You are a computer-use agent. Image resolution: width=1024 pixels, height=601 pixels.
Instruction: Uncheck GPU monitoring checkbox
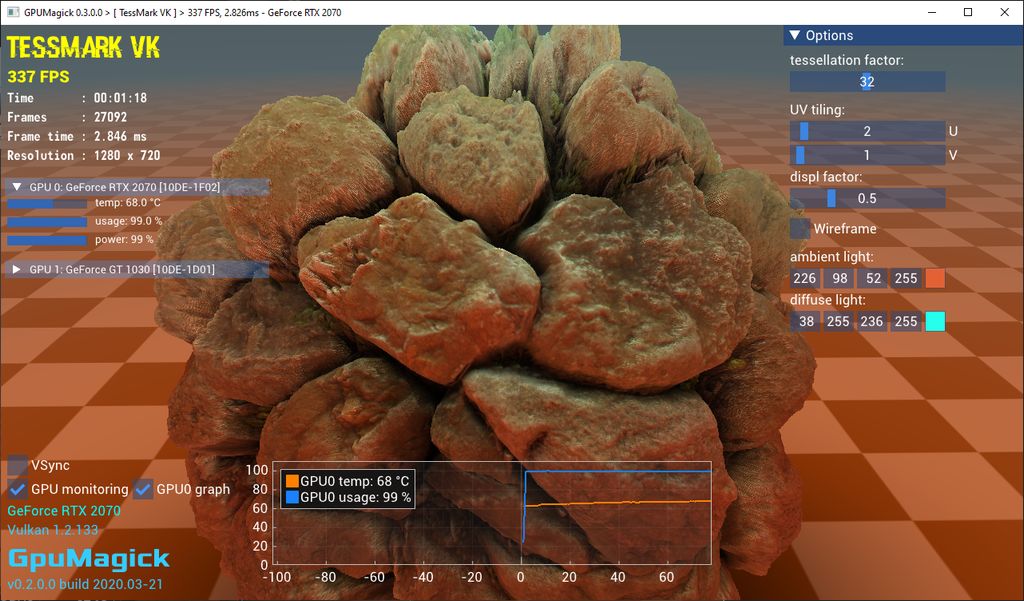pyautogui.click(x=18, y=489)
